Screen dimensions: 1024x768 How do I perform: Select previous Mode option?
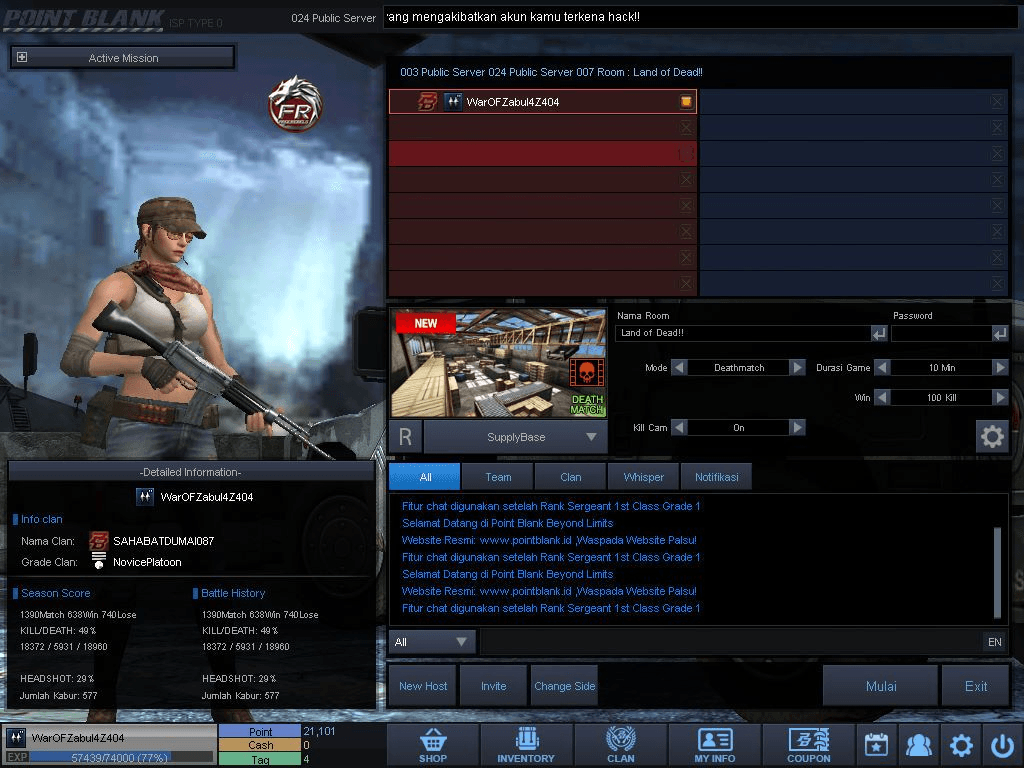[679, 368]
